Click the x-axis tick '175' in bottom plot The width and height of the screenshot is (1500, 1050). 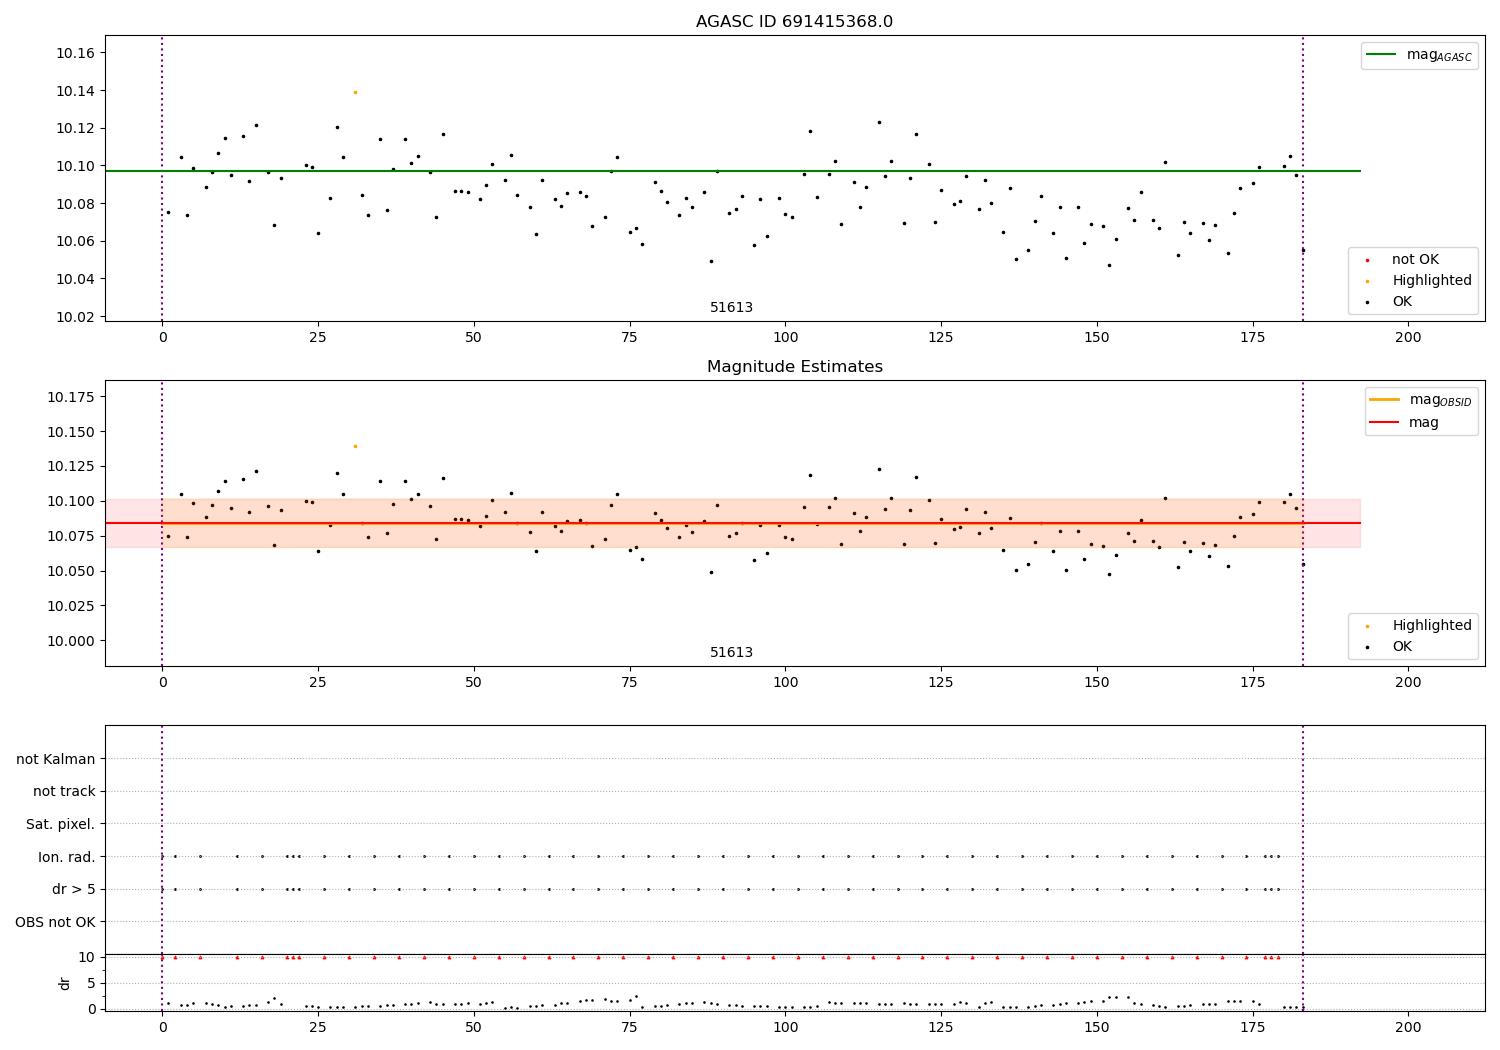pyautogui.click(x=1252, y=1027)
